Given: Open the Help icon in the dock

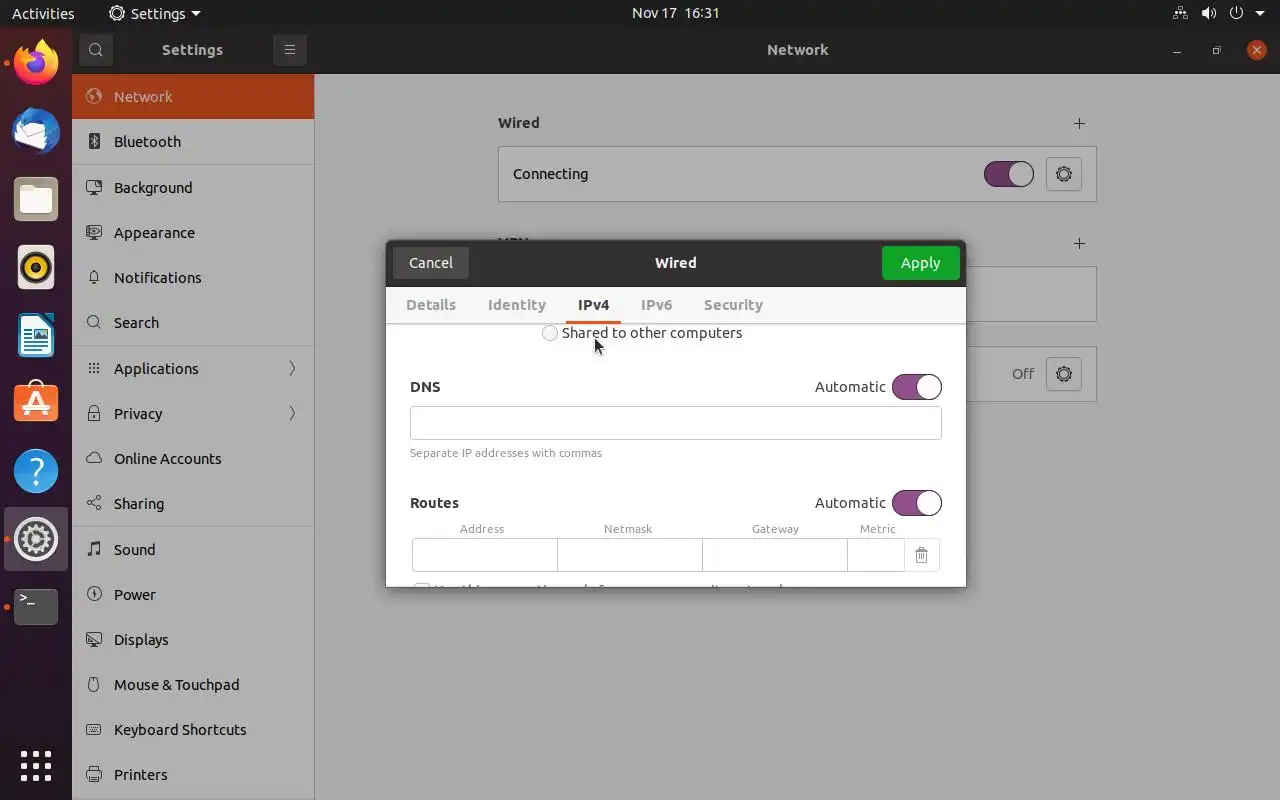Looking at the screenshot, I should [x=36, y=471].
